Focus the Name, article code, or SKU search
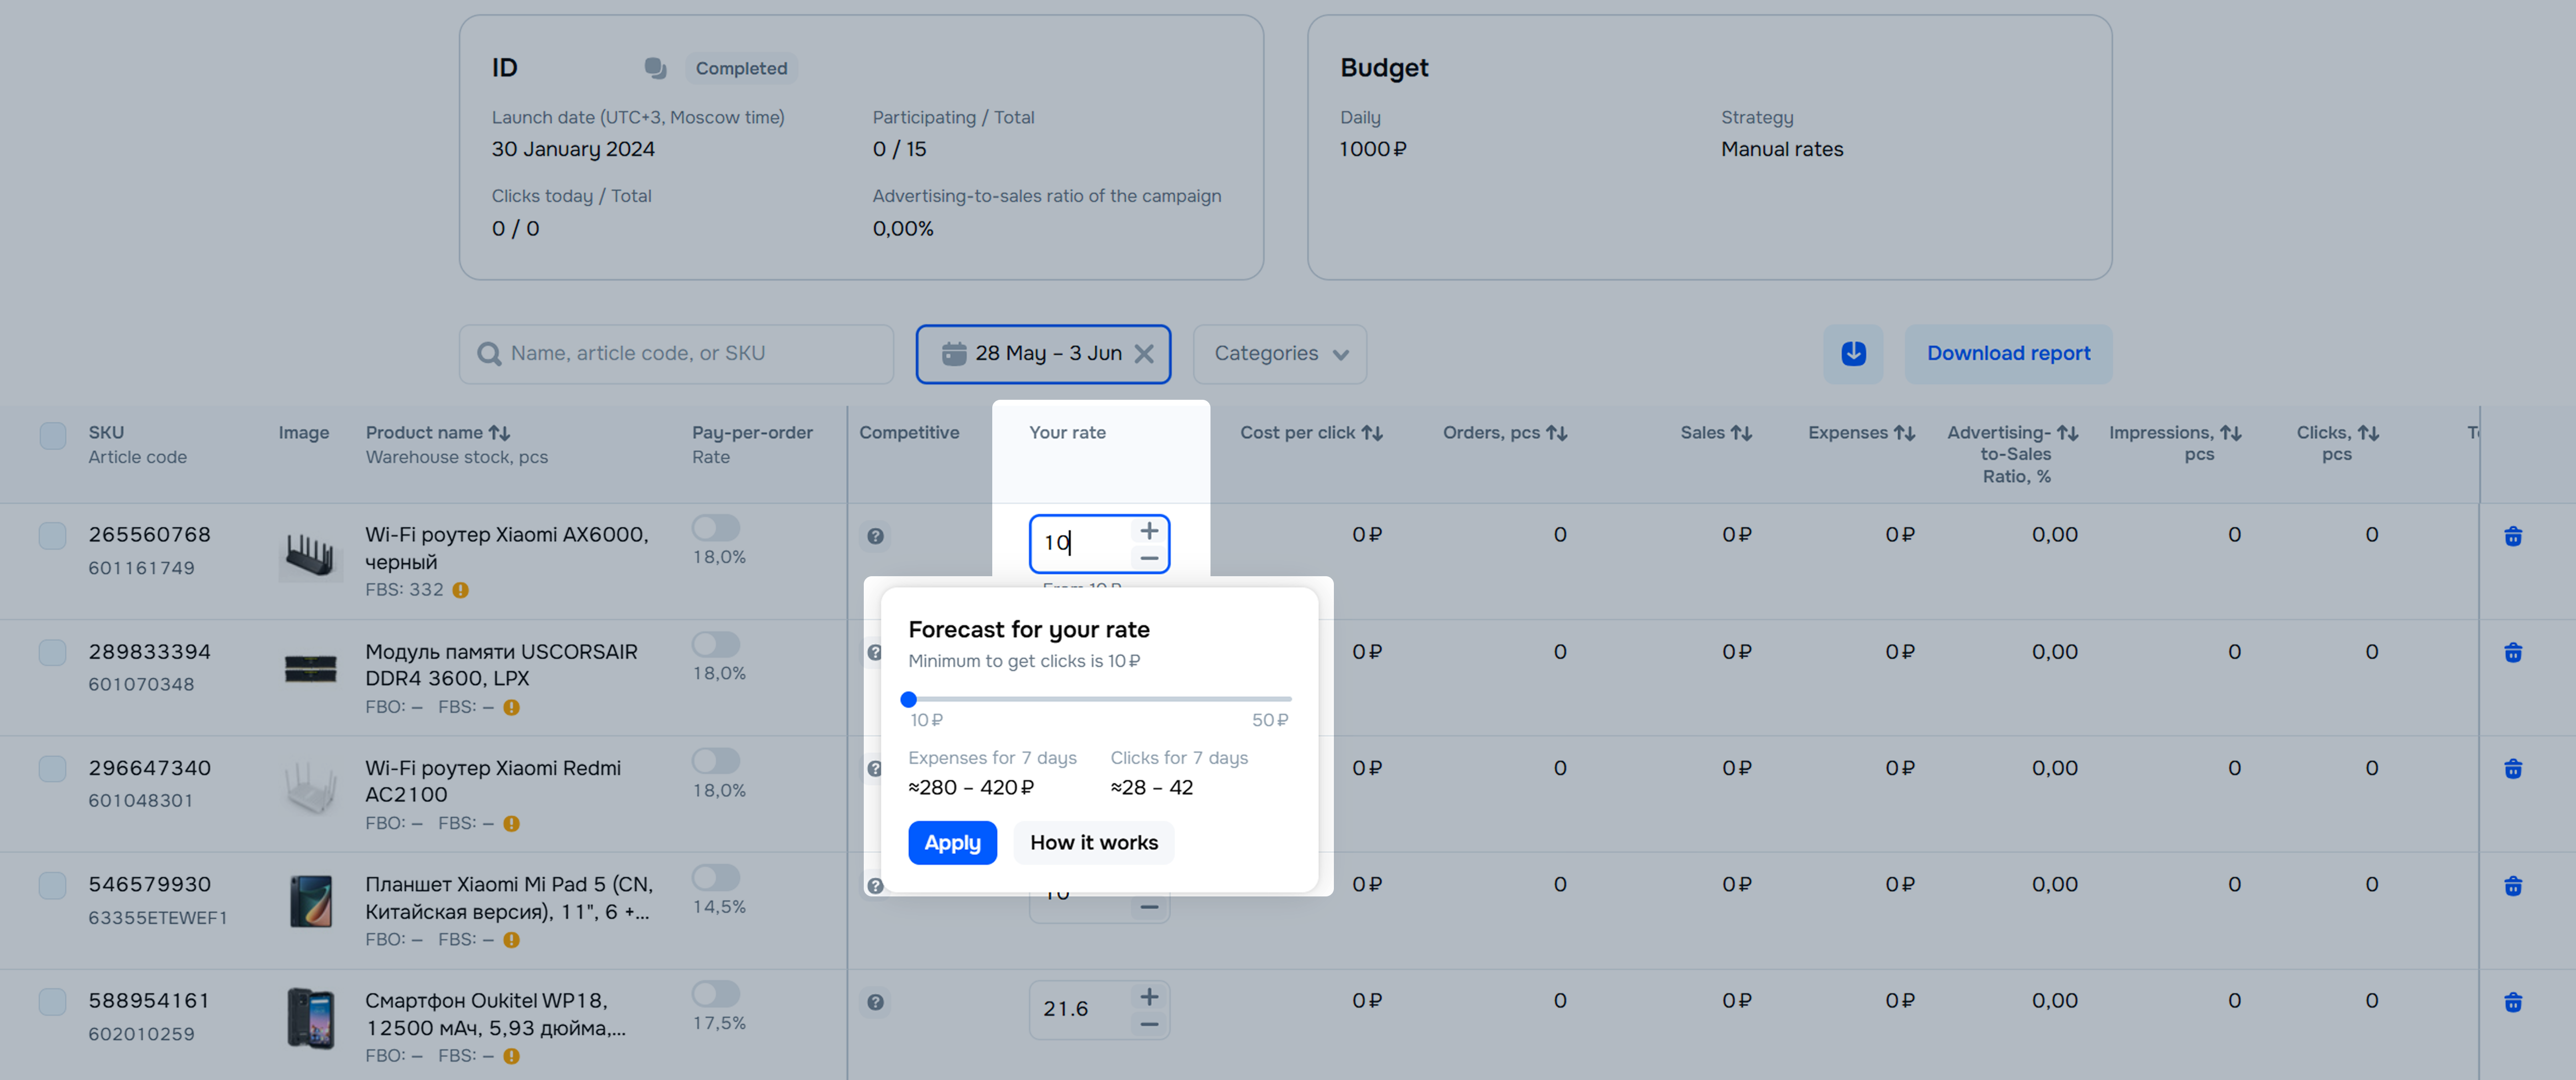2576x1080 pixels. (676, 354)
